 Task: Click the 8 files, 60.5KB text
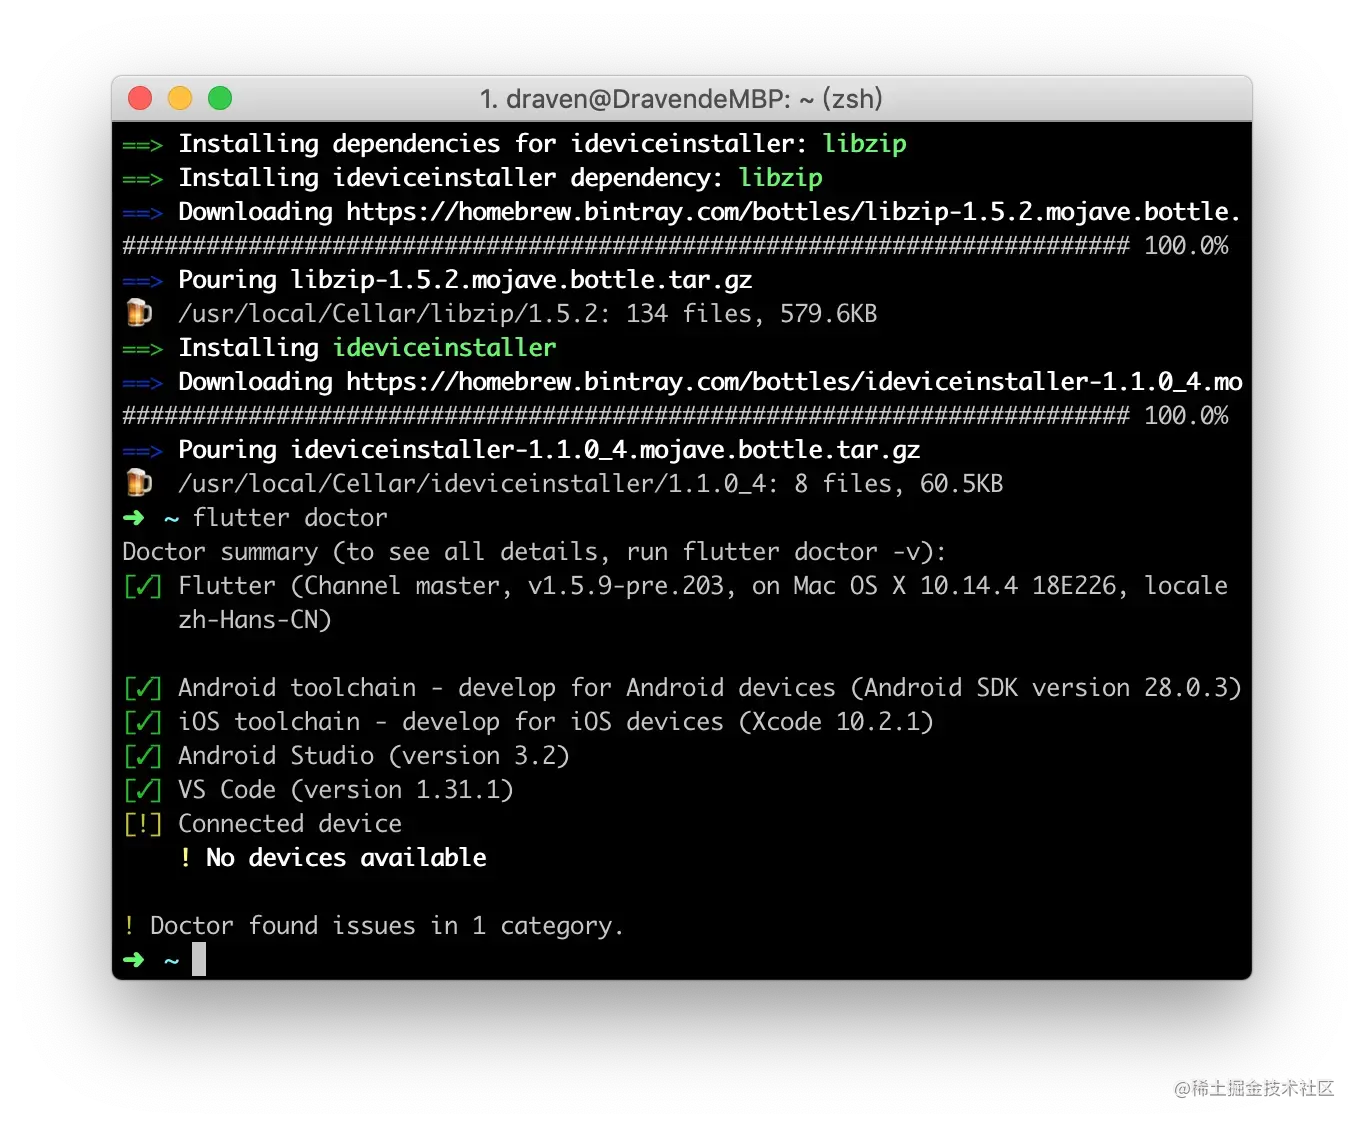[899, 484]
